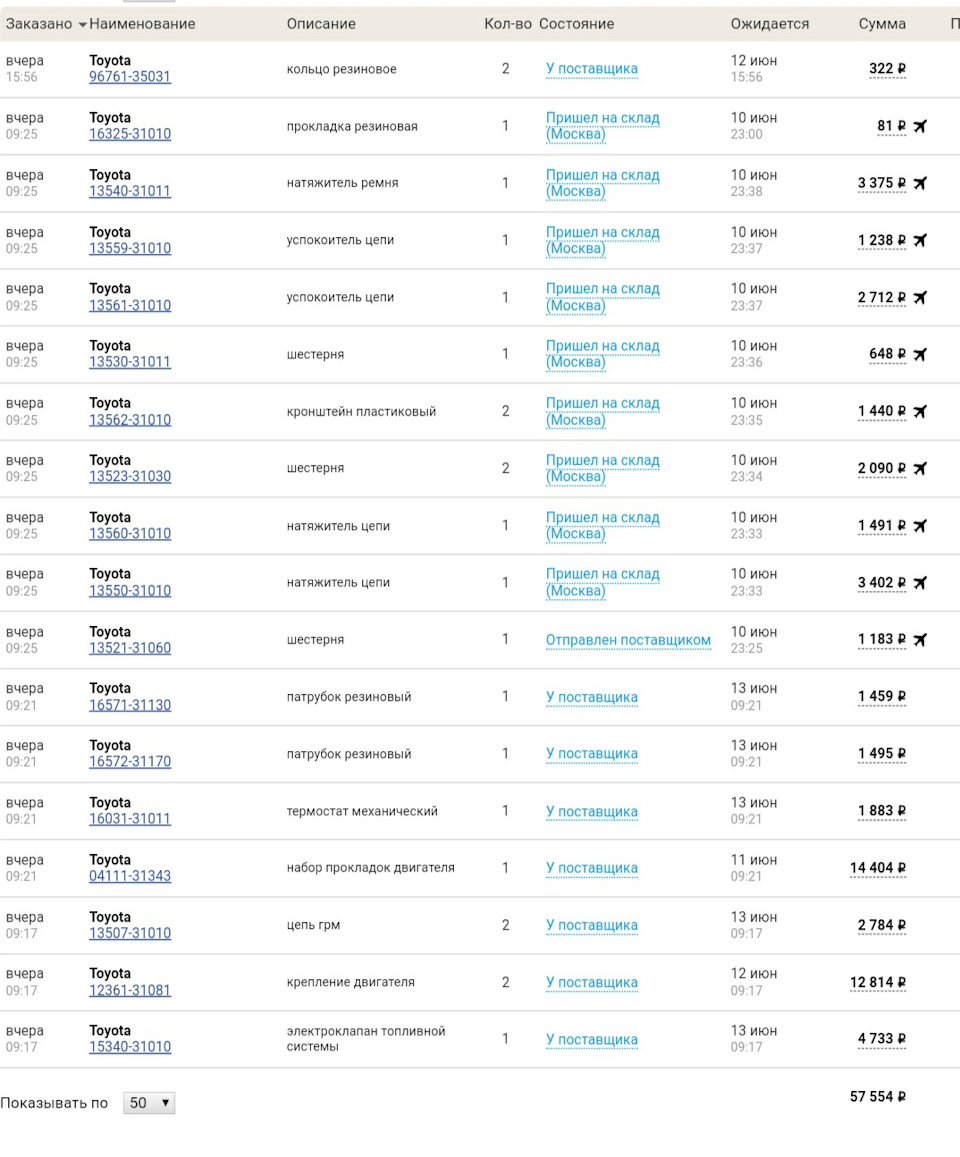The image size is (960, 1157).
Task: Sort by the Заказано column arrow
Action: [81, 24]
